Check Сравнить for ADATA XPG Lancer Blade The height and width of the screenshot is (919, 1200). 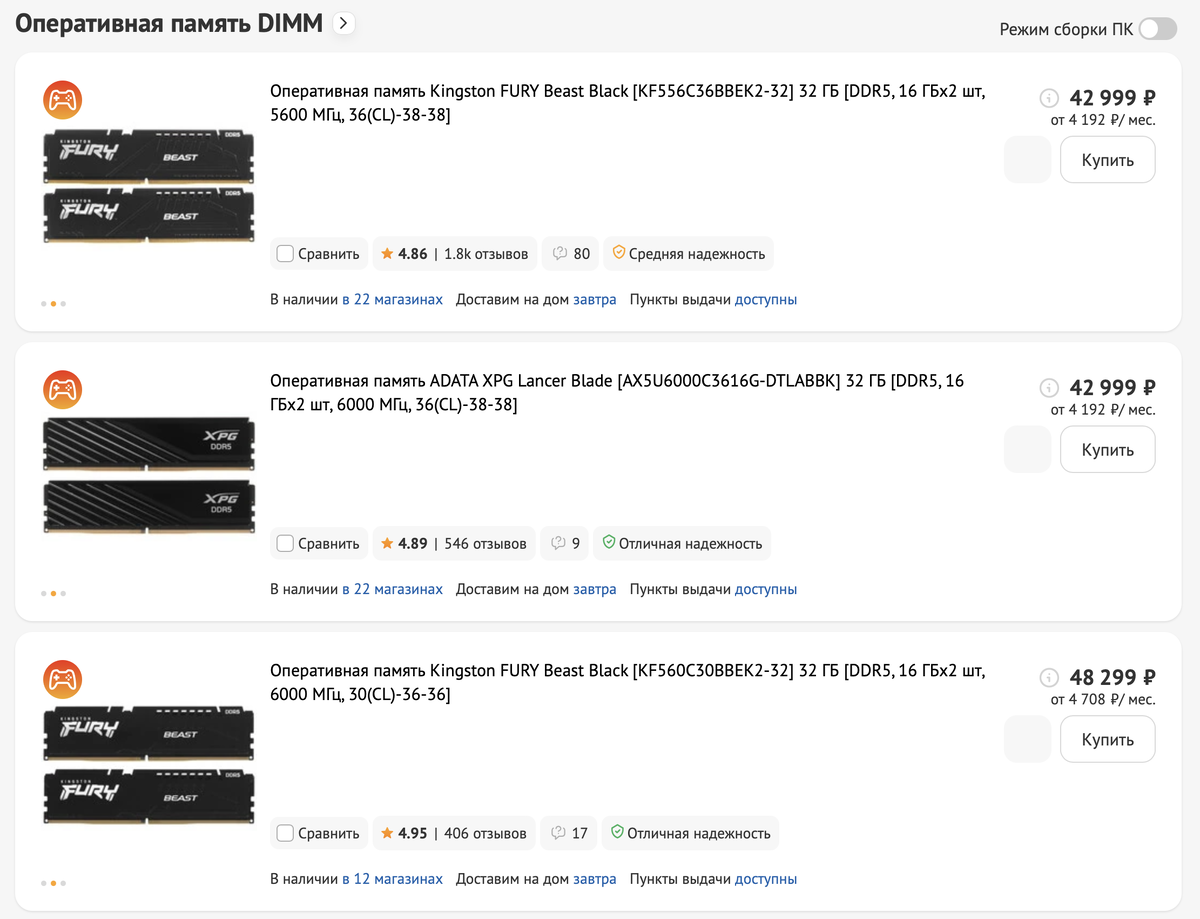coord(285,544)
